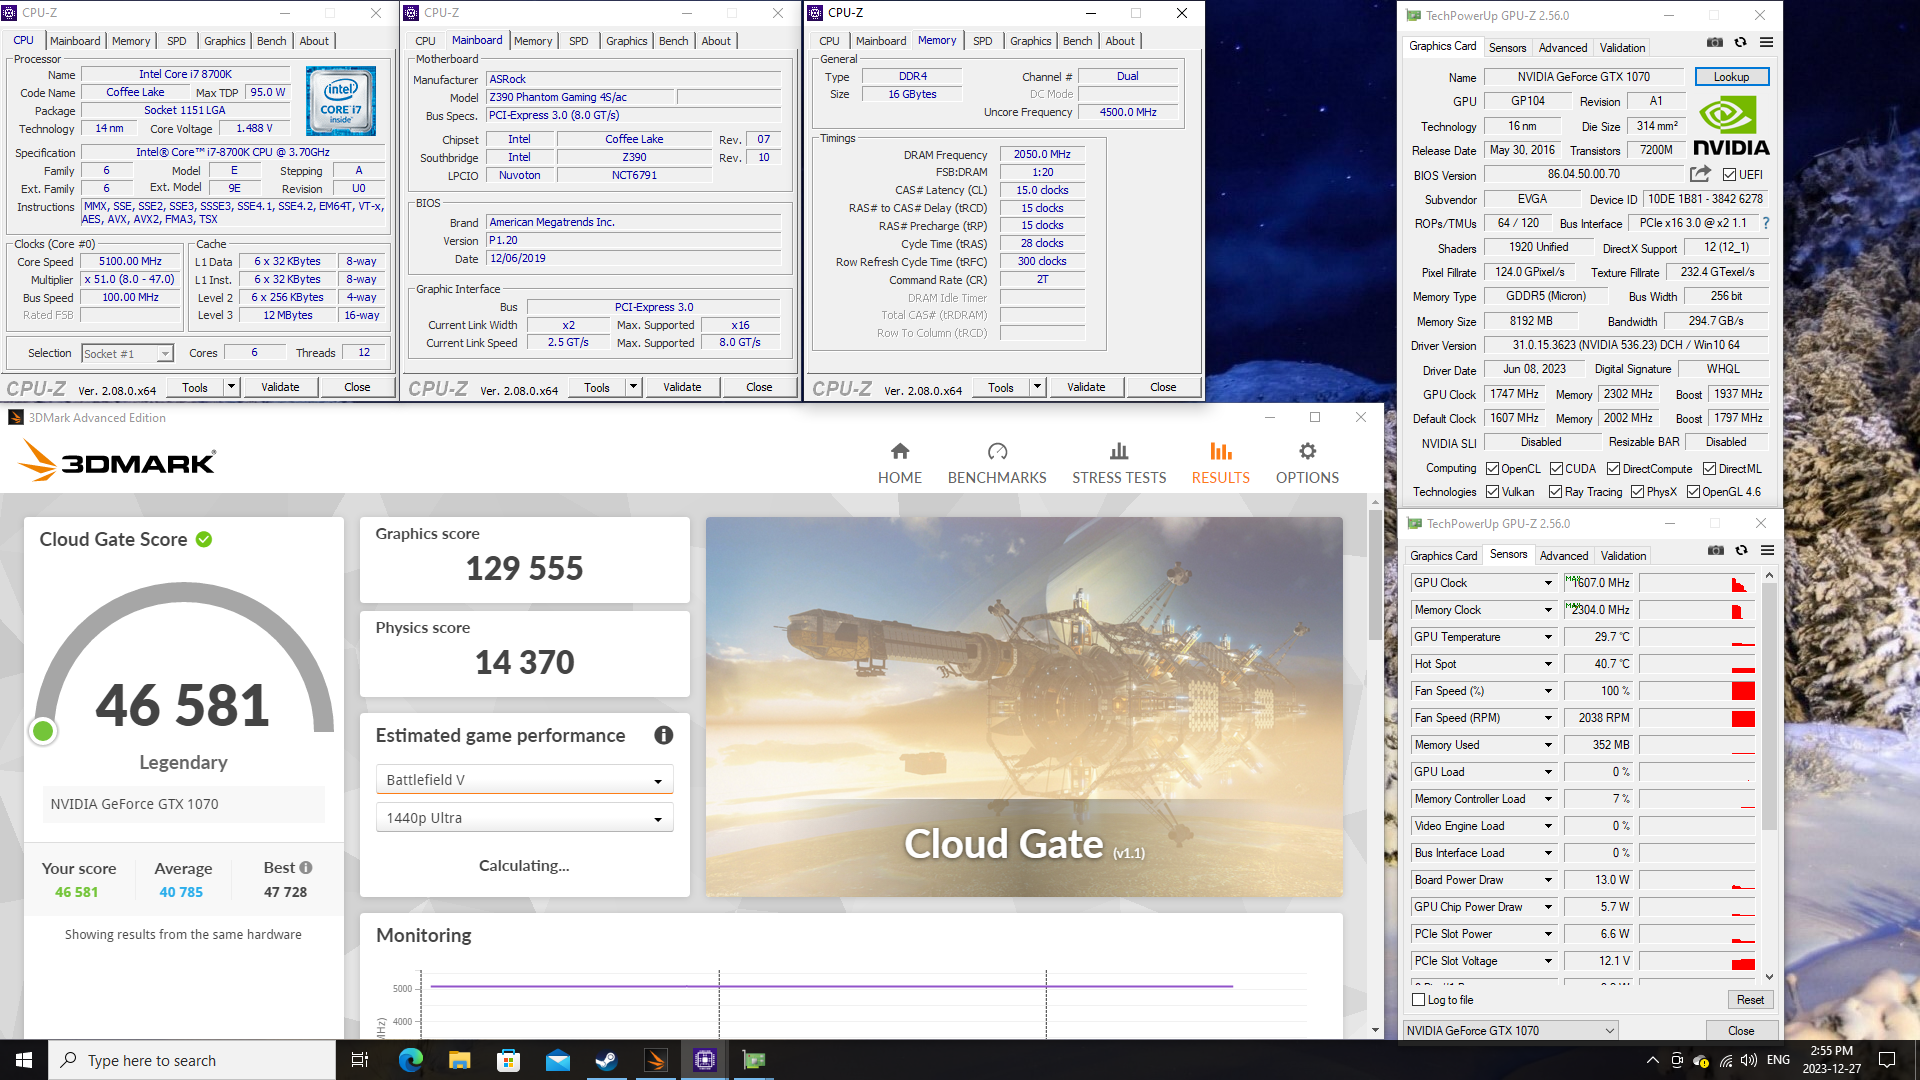1920x1080 pixels.
Task: Open Benchmarks gauge icon in 3DMark
Action: click(x=997, y=451)
